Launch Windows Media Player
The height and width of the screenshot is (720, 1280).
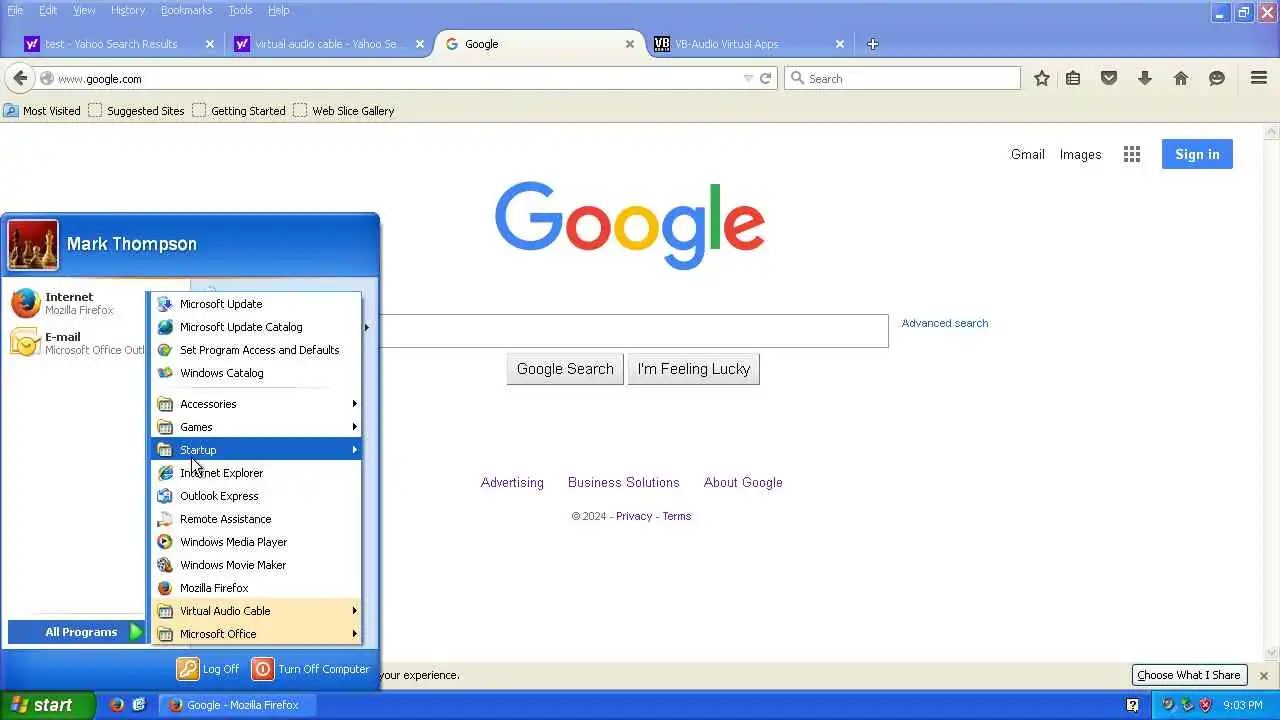256,542
